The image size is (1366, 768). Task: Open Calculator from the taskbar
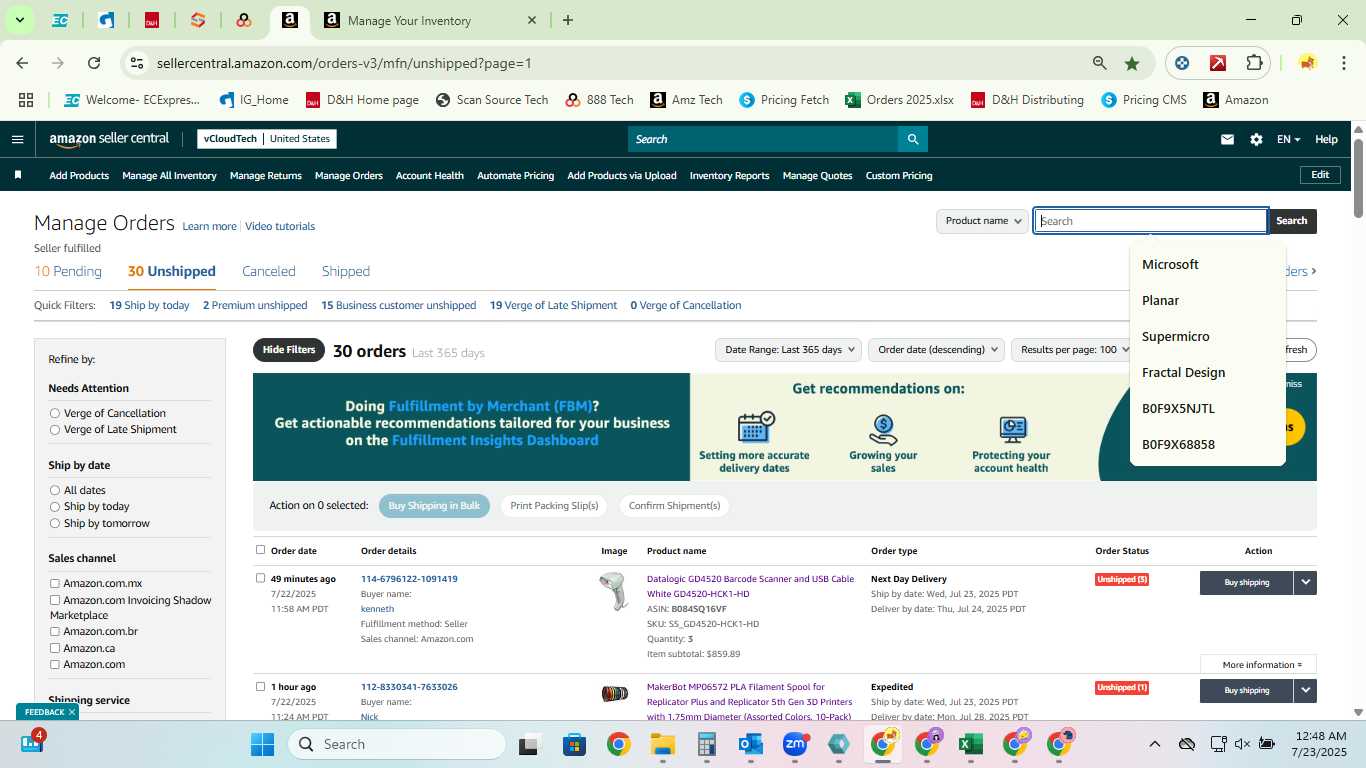coord(707,744)
